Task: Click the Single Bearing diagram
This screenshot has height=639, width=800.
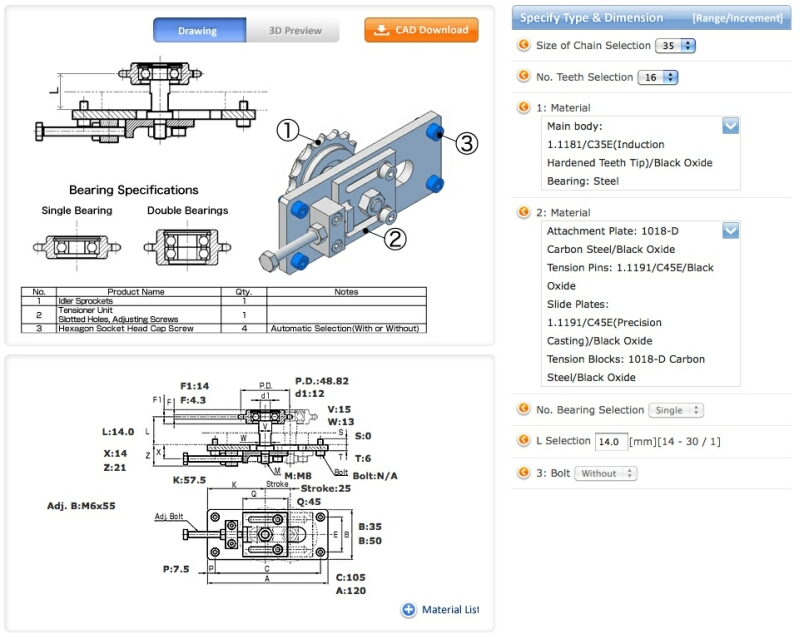Action: [77, 248]
